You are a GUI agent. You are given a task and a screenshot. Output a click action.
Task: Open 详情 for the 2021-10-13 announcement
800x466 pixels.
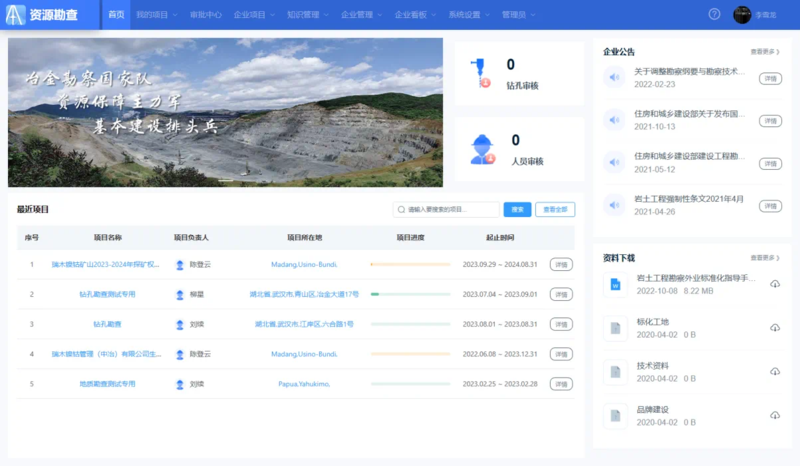[770, 121]
